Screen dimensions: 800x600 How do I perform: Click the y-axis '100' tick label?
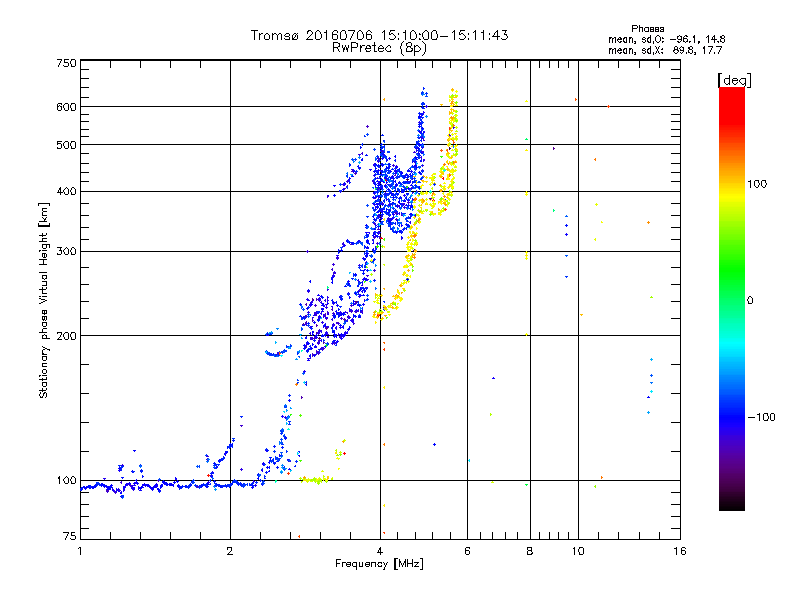tap(66, 480)
